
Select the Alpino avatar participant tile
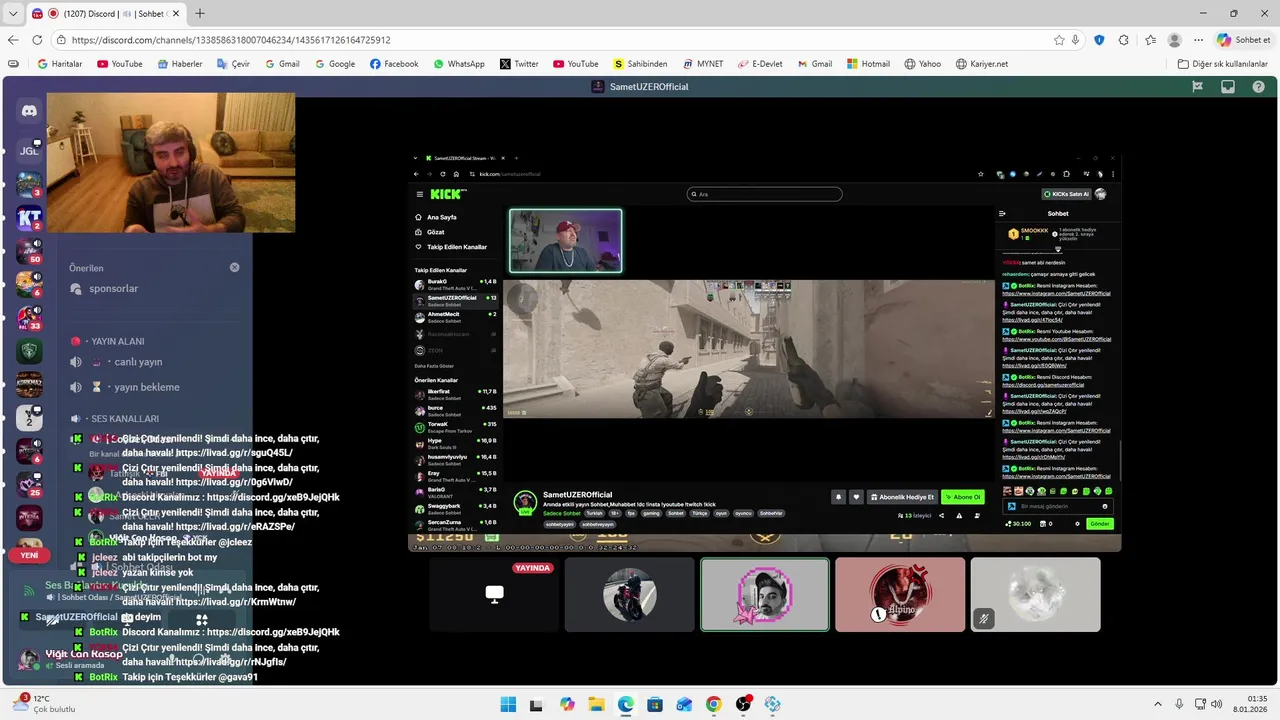(x=900, y=595)
